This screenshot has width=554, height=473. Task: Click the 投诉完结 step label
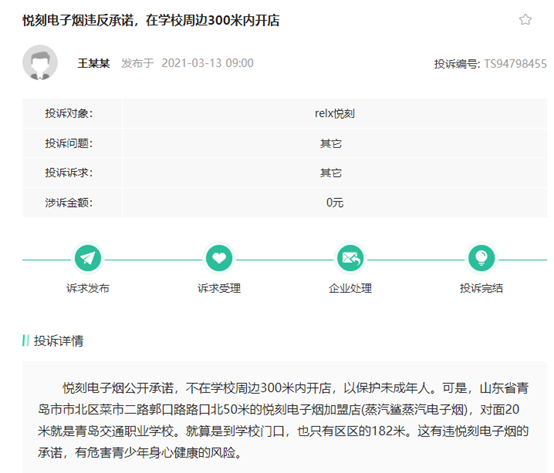481,288
